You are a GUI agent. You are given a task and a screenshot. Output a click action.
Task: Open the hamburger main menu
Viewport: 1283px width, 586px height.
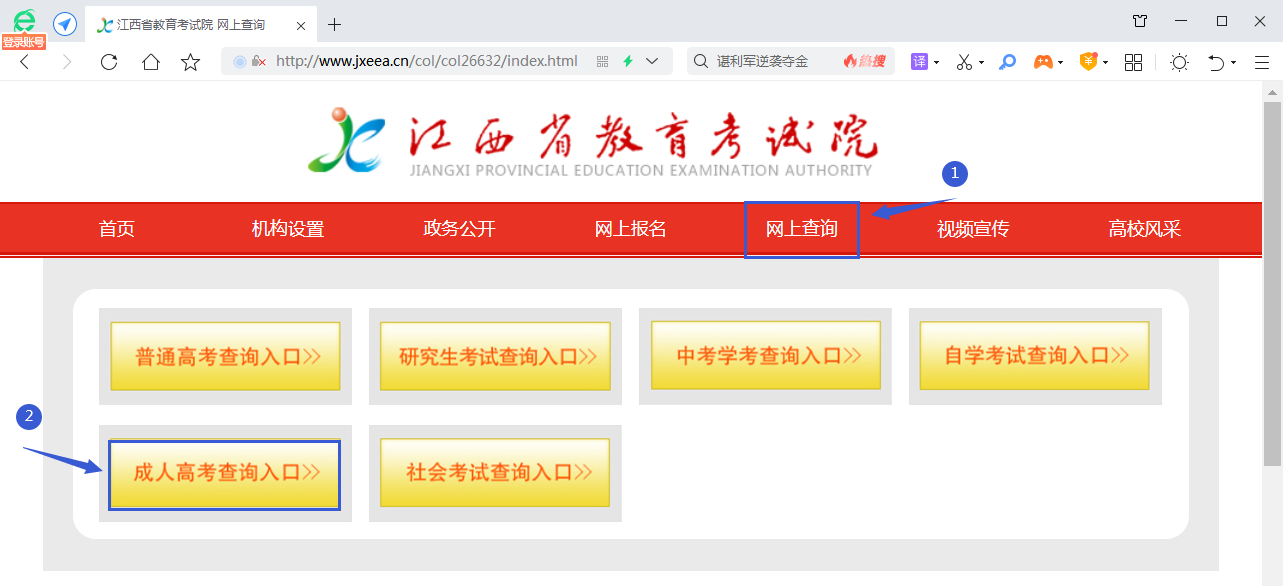pos(1262,62)
